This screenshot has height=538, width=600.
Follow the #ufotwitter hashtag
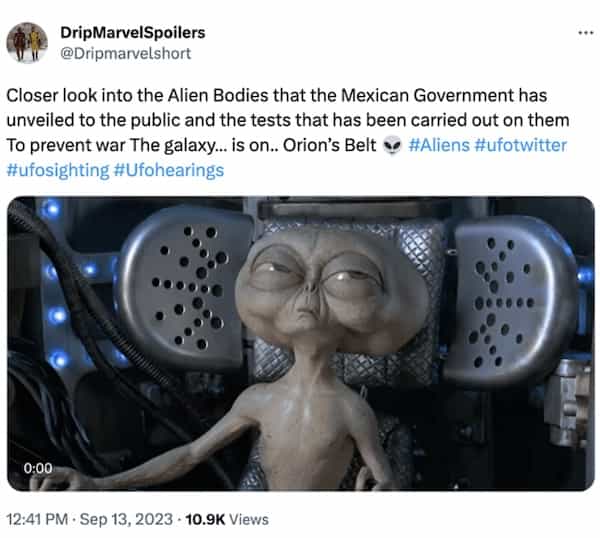point(520,145)
